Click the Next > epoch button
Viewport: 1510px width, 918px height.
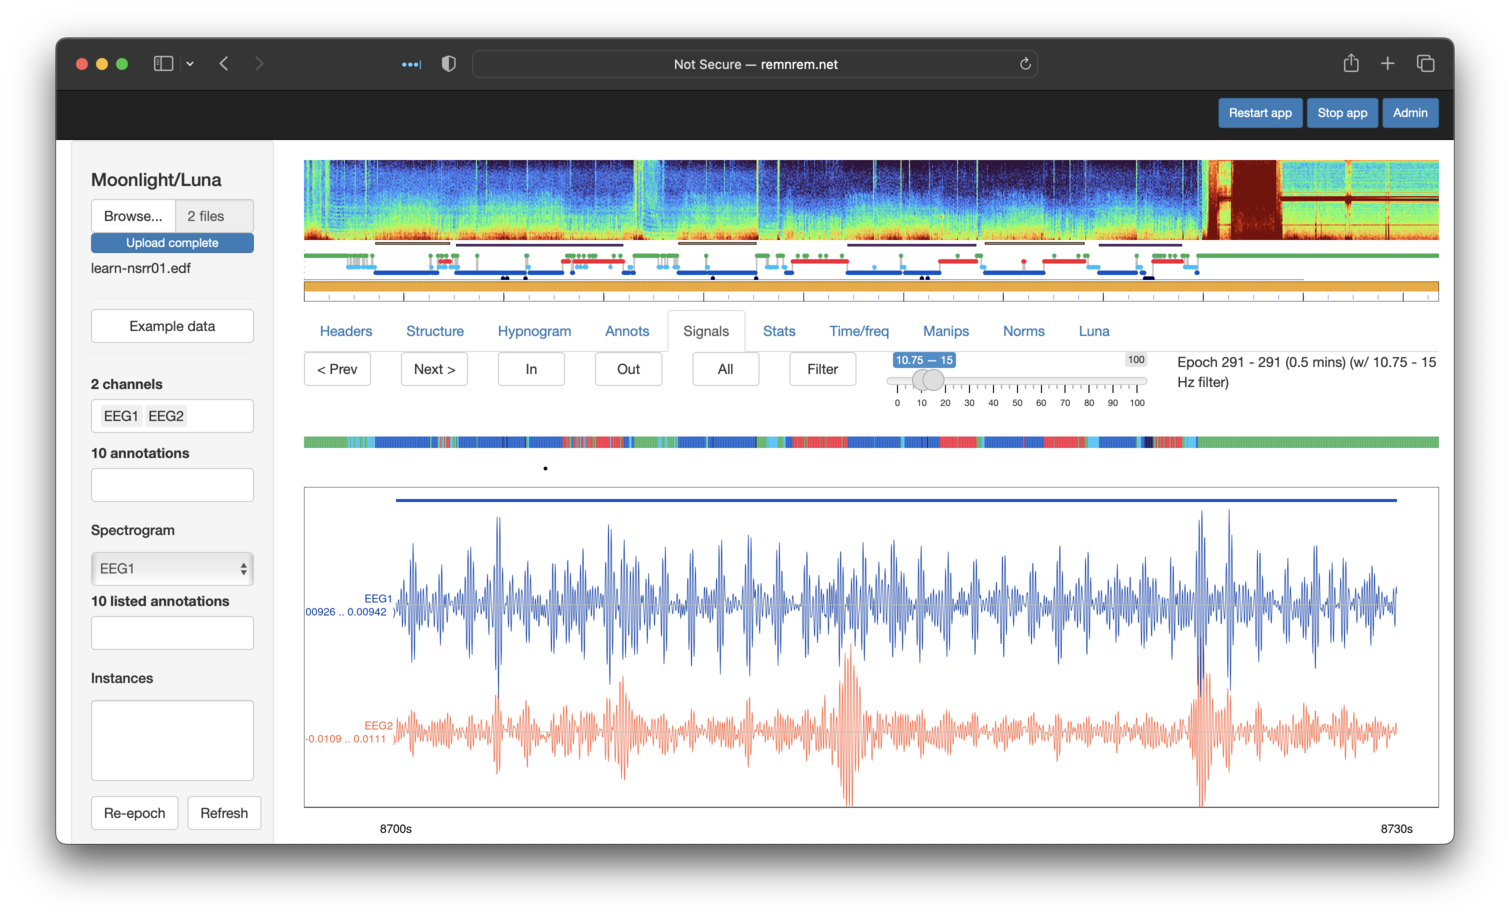(x=434, y=369)
